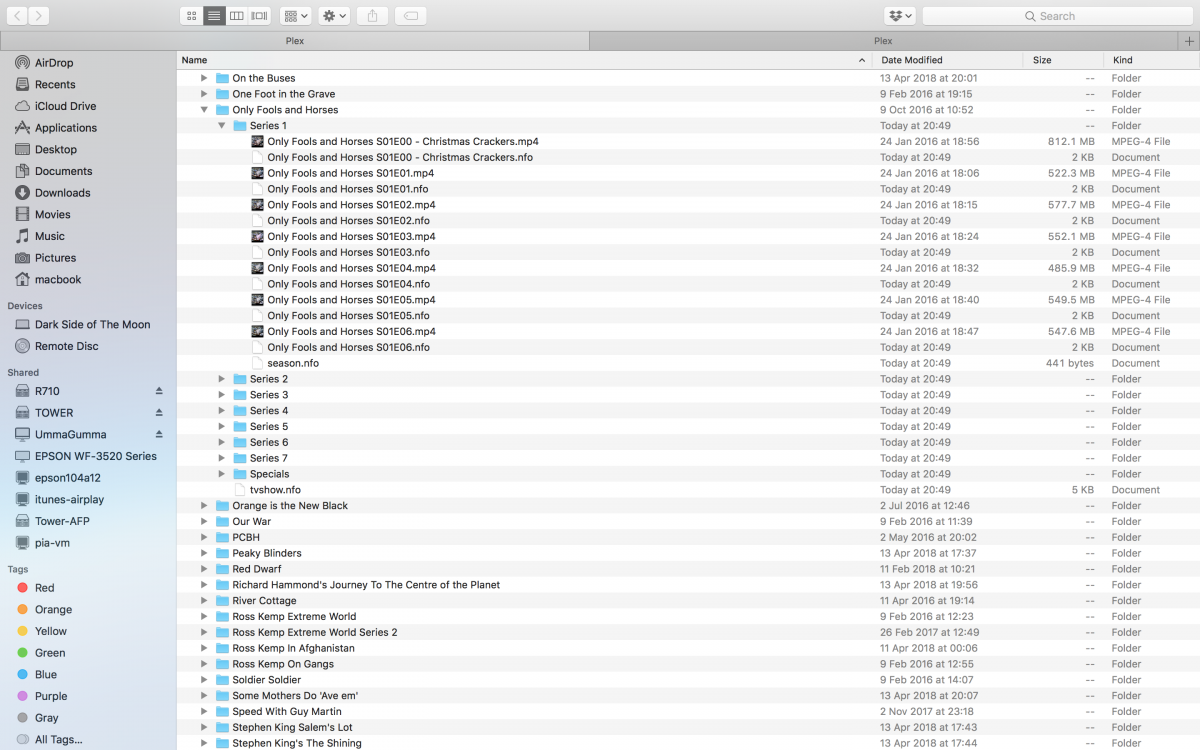Open All Tags in the sidebar
The height and width of the screenshot is (750, 1200).
point(58,740)
